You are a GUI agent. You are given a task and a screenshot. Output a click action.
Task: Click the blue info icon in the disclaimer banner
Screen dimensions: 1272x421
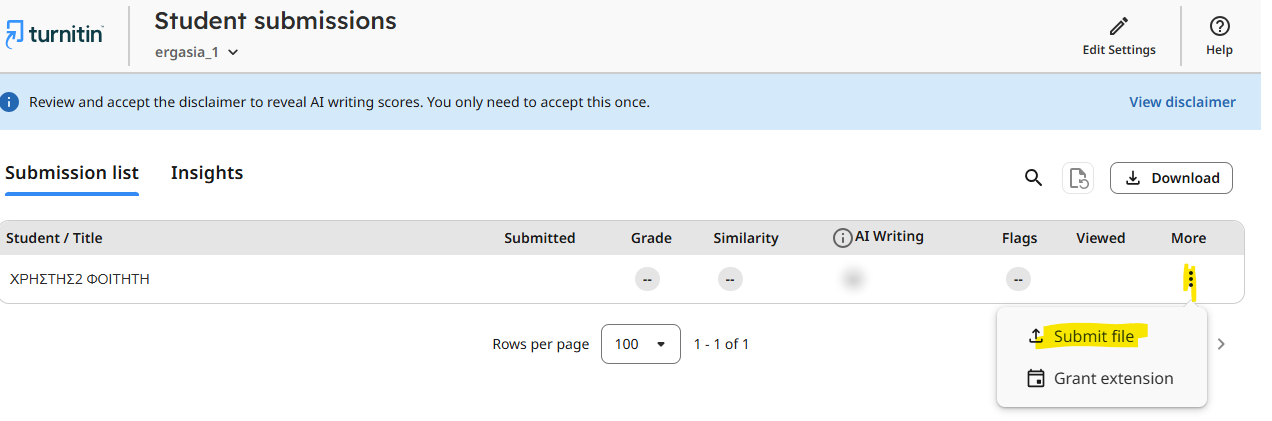coord(10,102)
